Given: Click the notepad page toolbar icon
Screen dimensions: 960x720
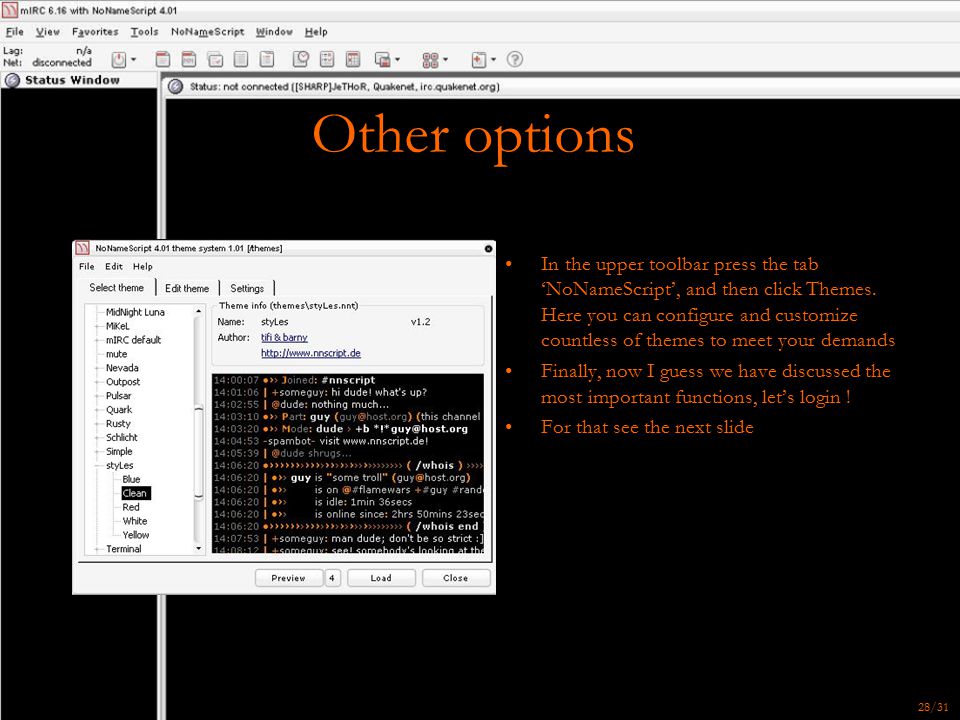Looking at the screenshot, I should pyautogui.click(x=267, y=59).
